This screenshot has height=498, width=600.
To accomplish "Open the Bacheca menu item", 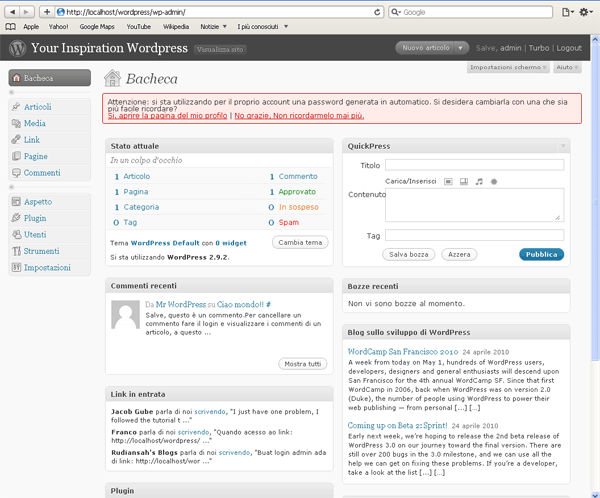I will tap(50, 78).
